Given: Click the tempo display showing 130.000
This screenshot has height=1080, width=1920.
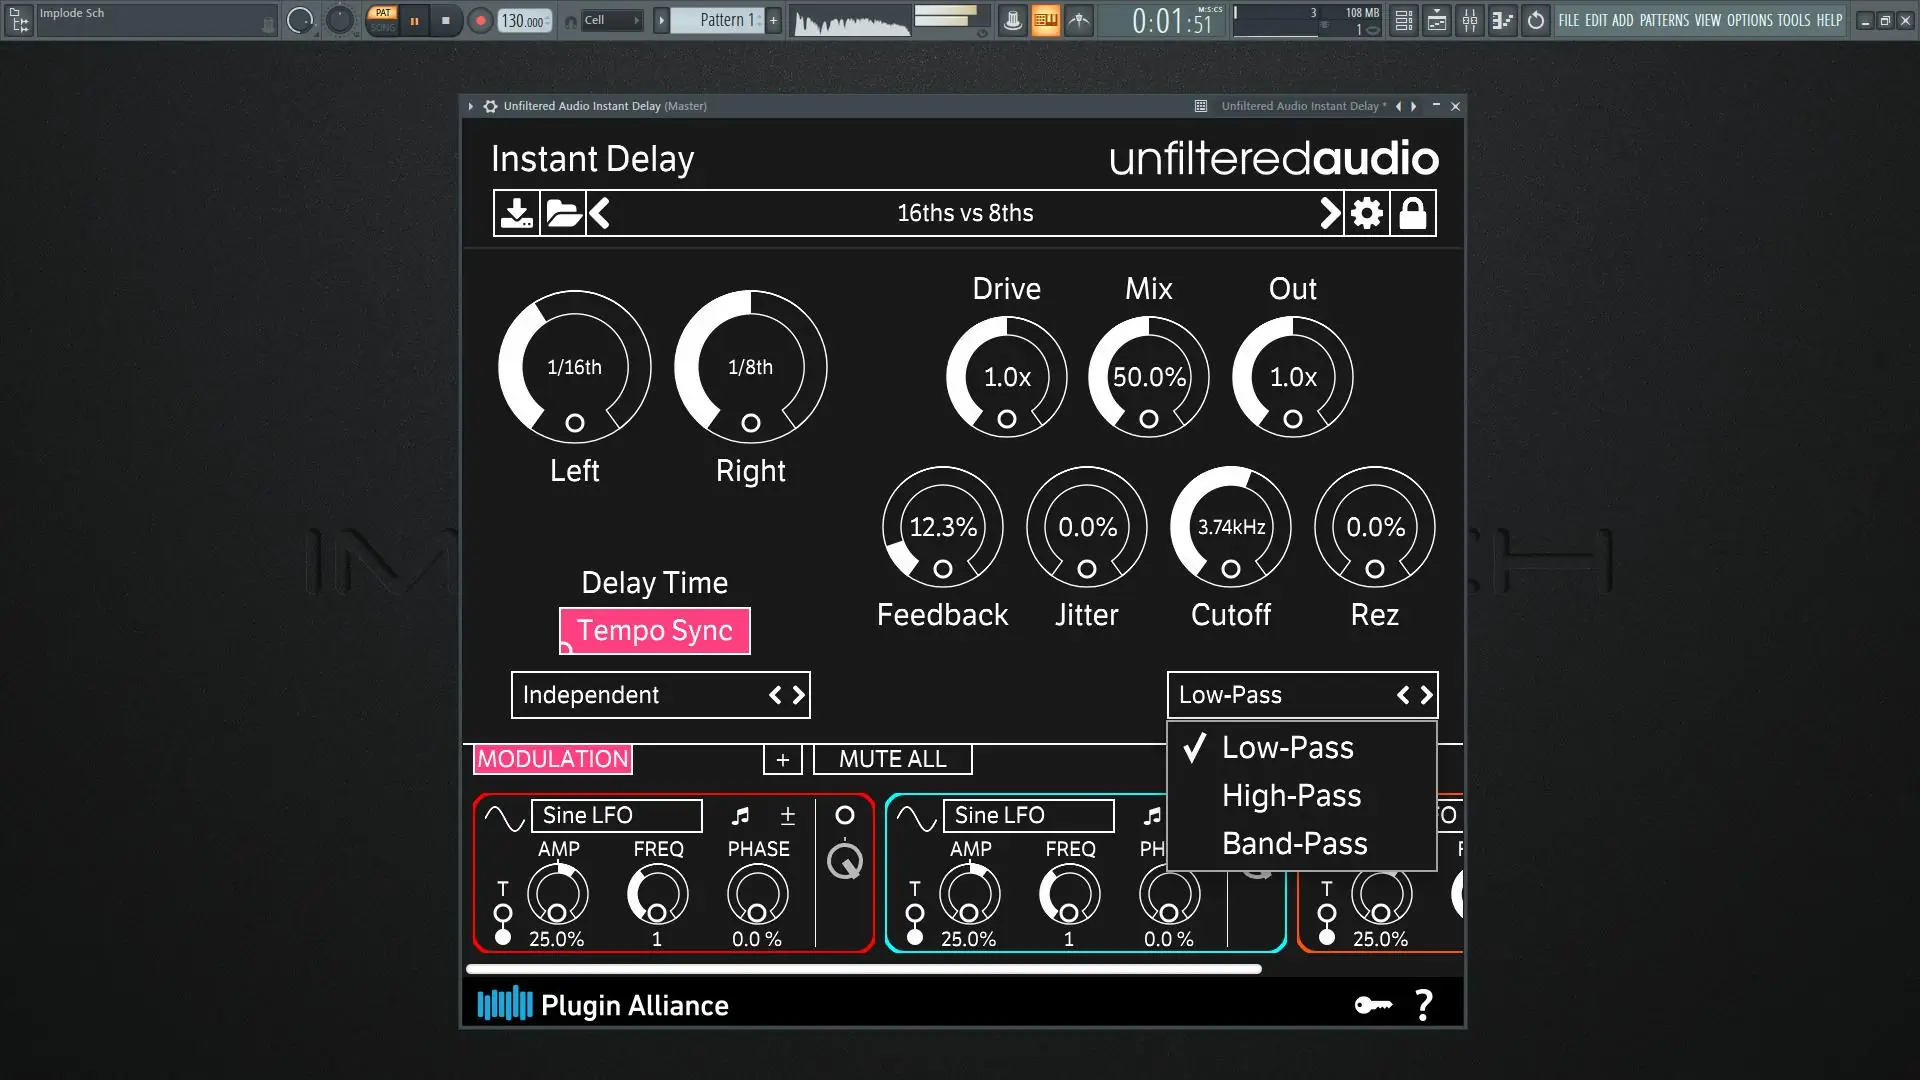Looking at the screenshot, I should 519,19.
